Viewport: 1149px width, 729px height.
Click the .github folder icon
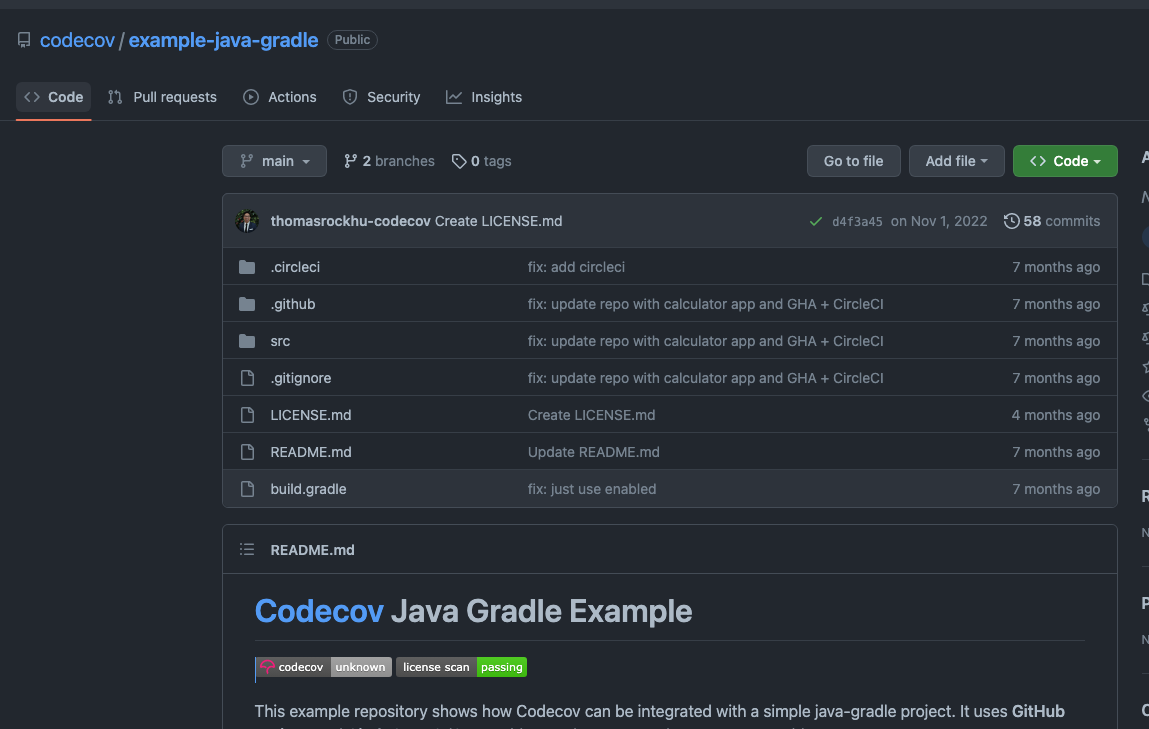(x=247, y=304)
